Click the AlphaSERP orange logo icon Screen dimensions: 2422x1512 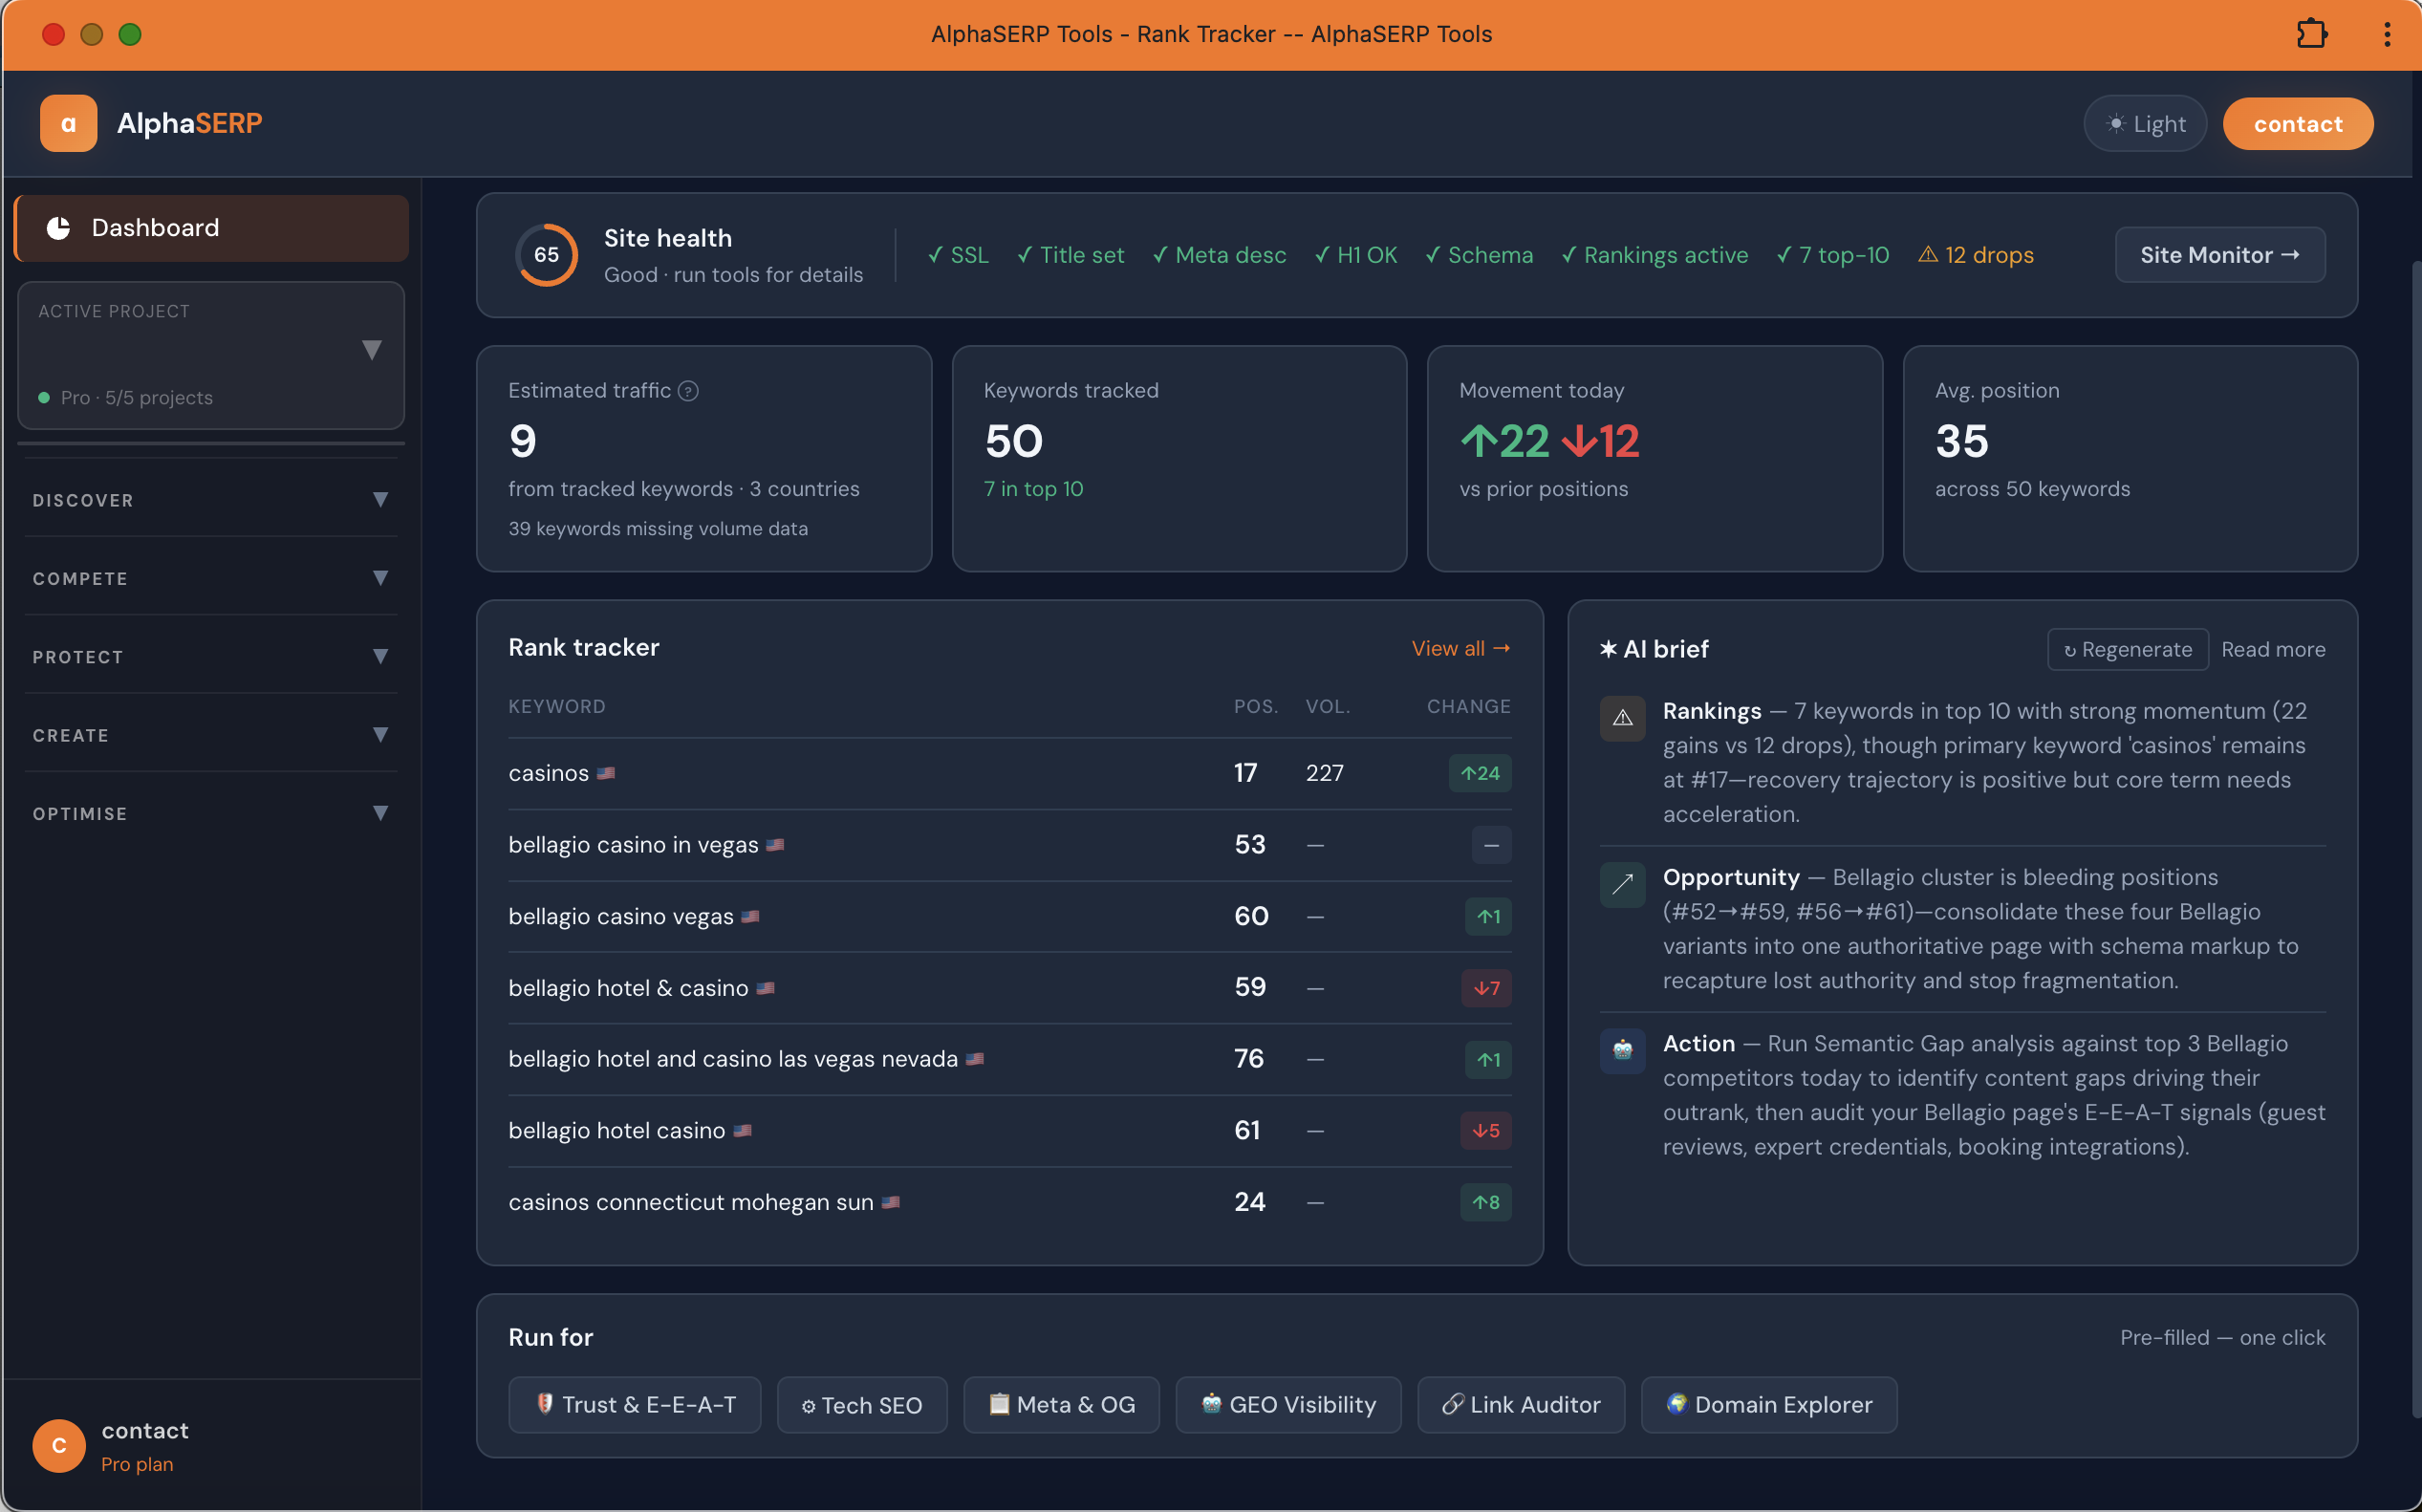pyautogui.click(x=68, y=123)
